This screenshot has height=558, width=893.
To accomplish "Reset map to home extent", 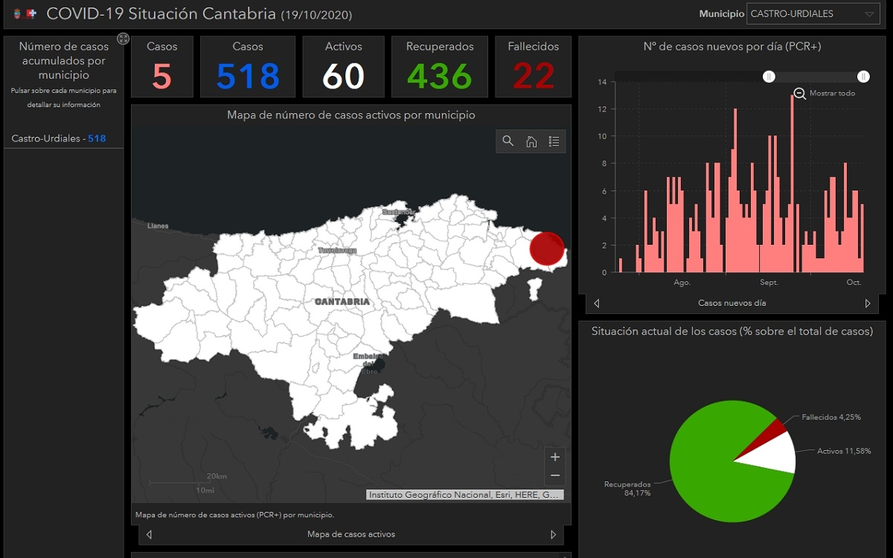I will coord(531,141).
